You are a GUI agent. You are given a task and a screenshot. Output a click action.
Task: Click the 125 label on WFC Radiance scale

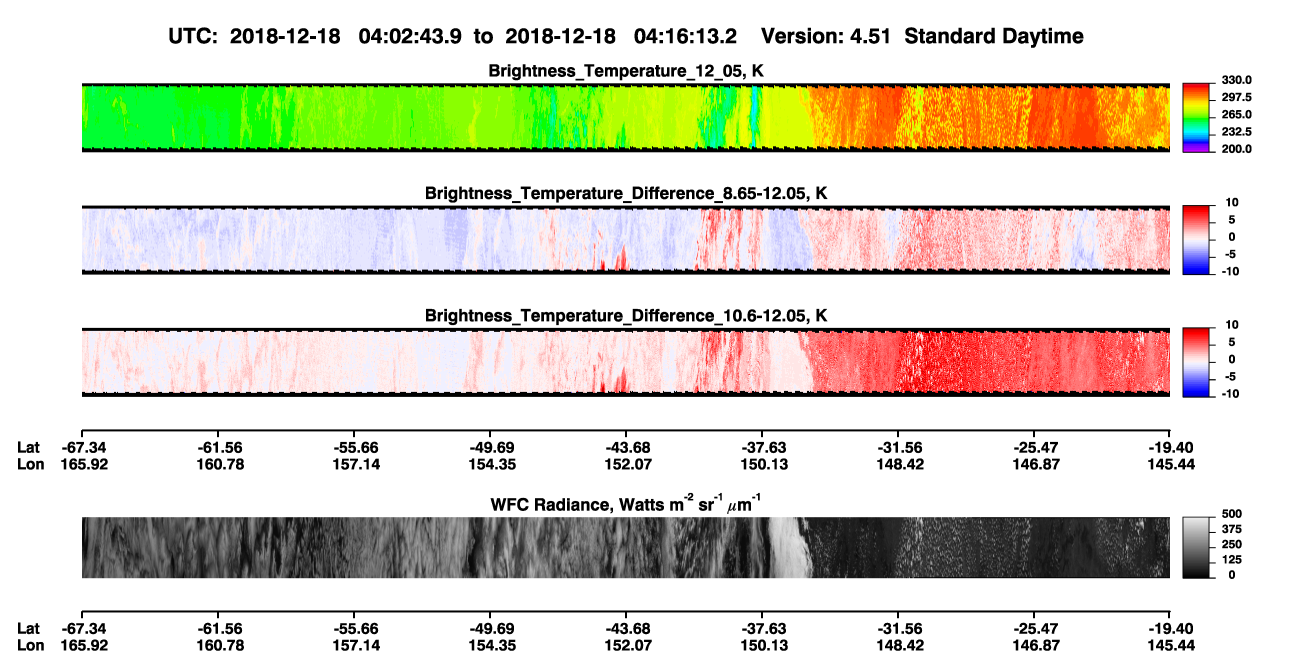point(1231,560)
